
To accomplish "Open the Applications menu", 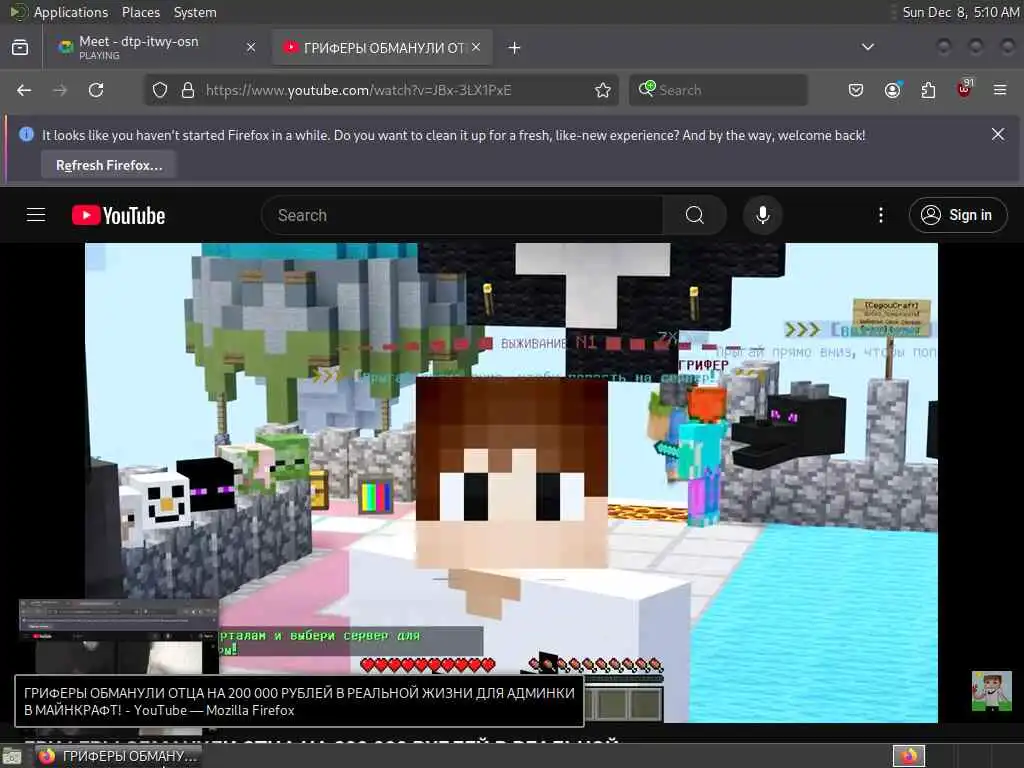I will [71, 12].
